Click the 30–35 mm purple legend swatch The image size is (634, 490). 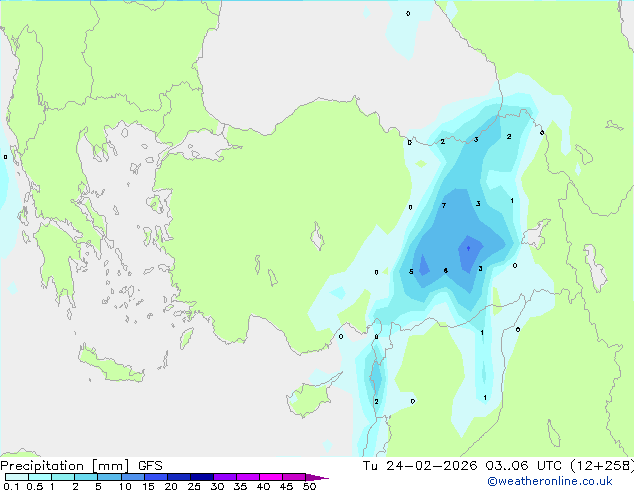tap(225, 477)
